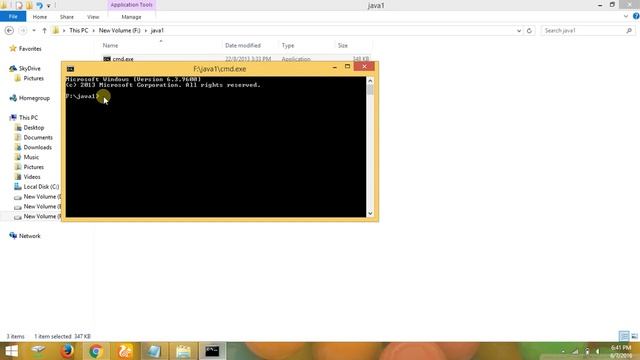Screen dimensions: 640x360
Task: Refresh the java1 folder view
Action: [529, 31]
